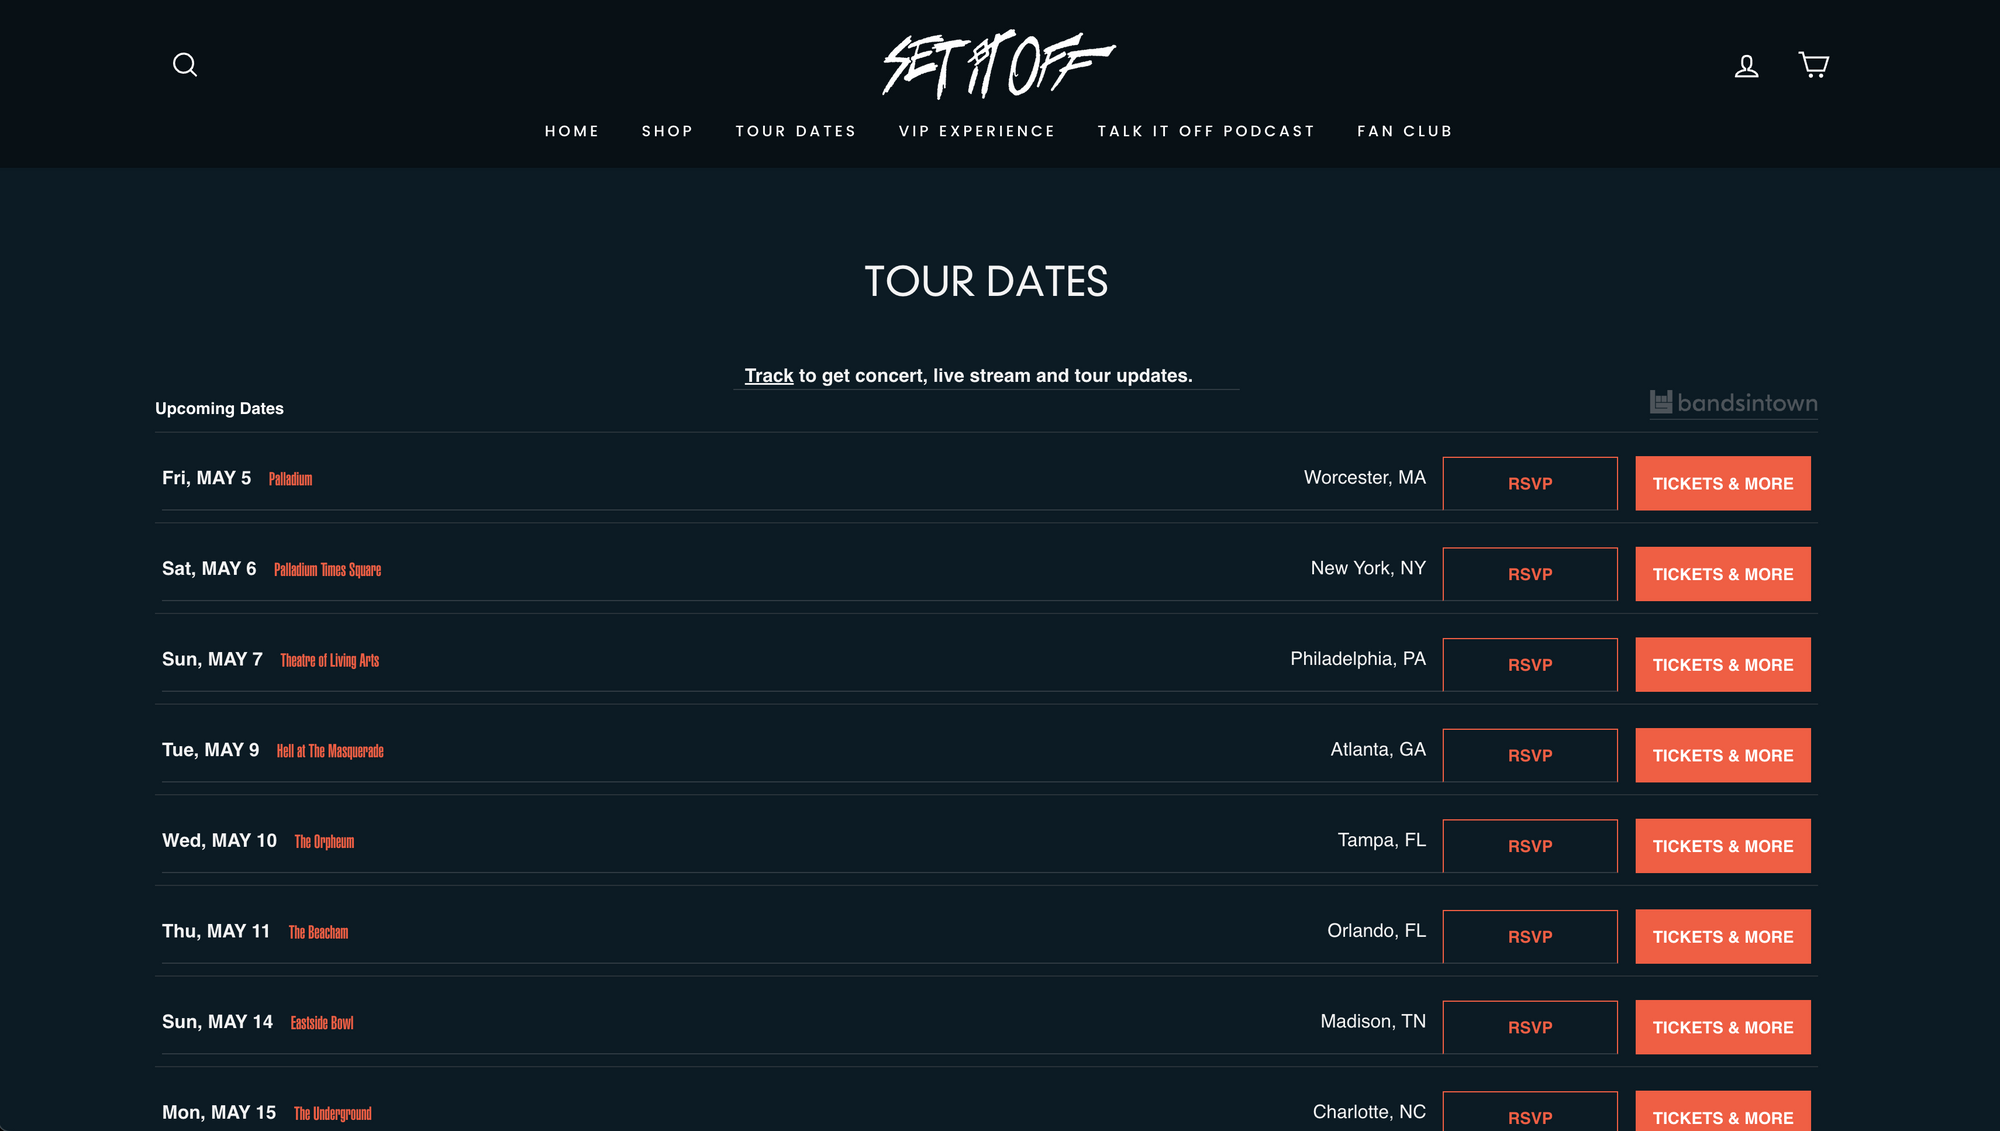Open the Palladium Times Square venue link
2000x1131 pixels.
pyautogui.click(x=327, y=570)
